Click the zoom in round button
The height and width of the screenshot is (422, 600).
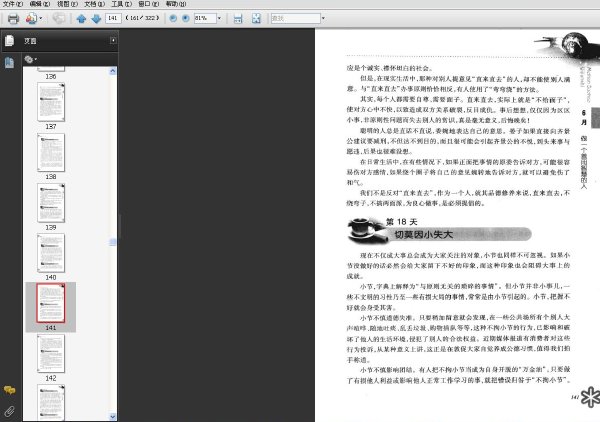tap(186, 18)
